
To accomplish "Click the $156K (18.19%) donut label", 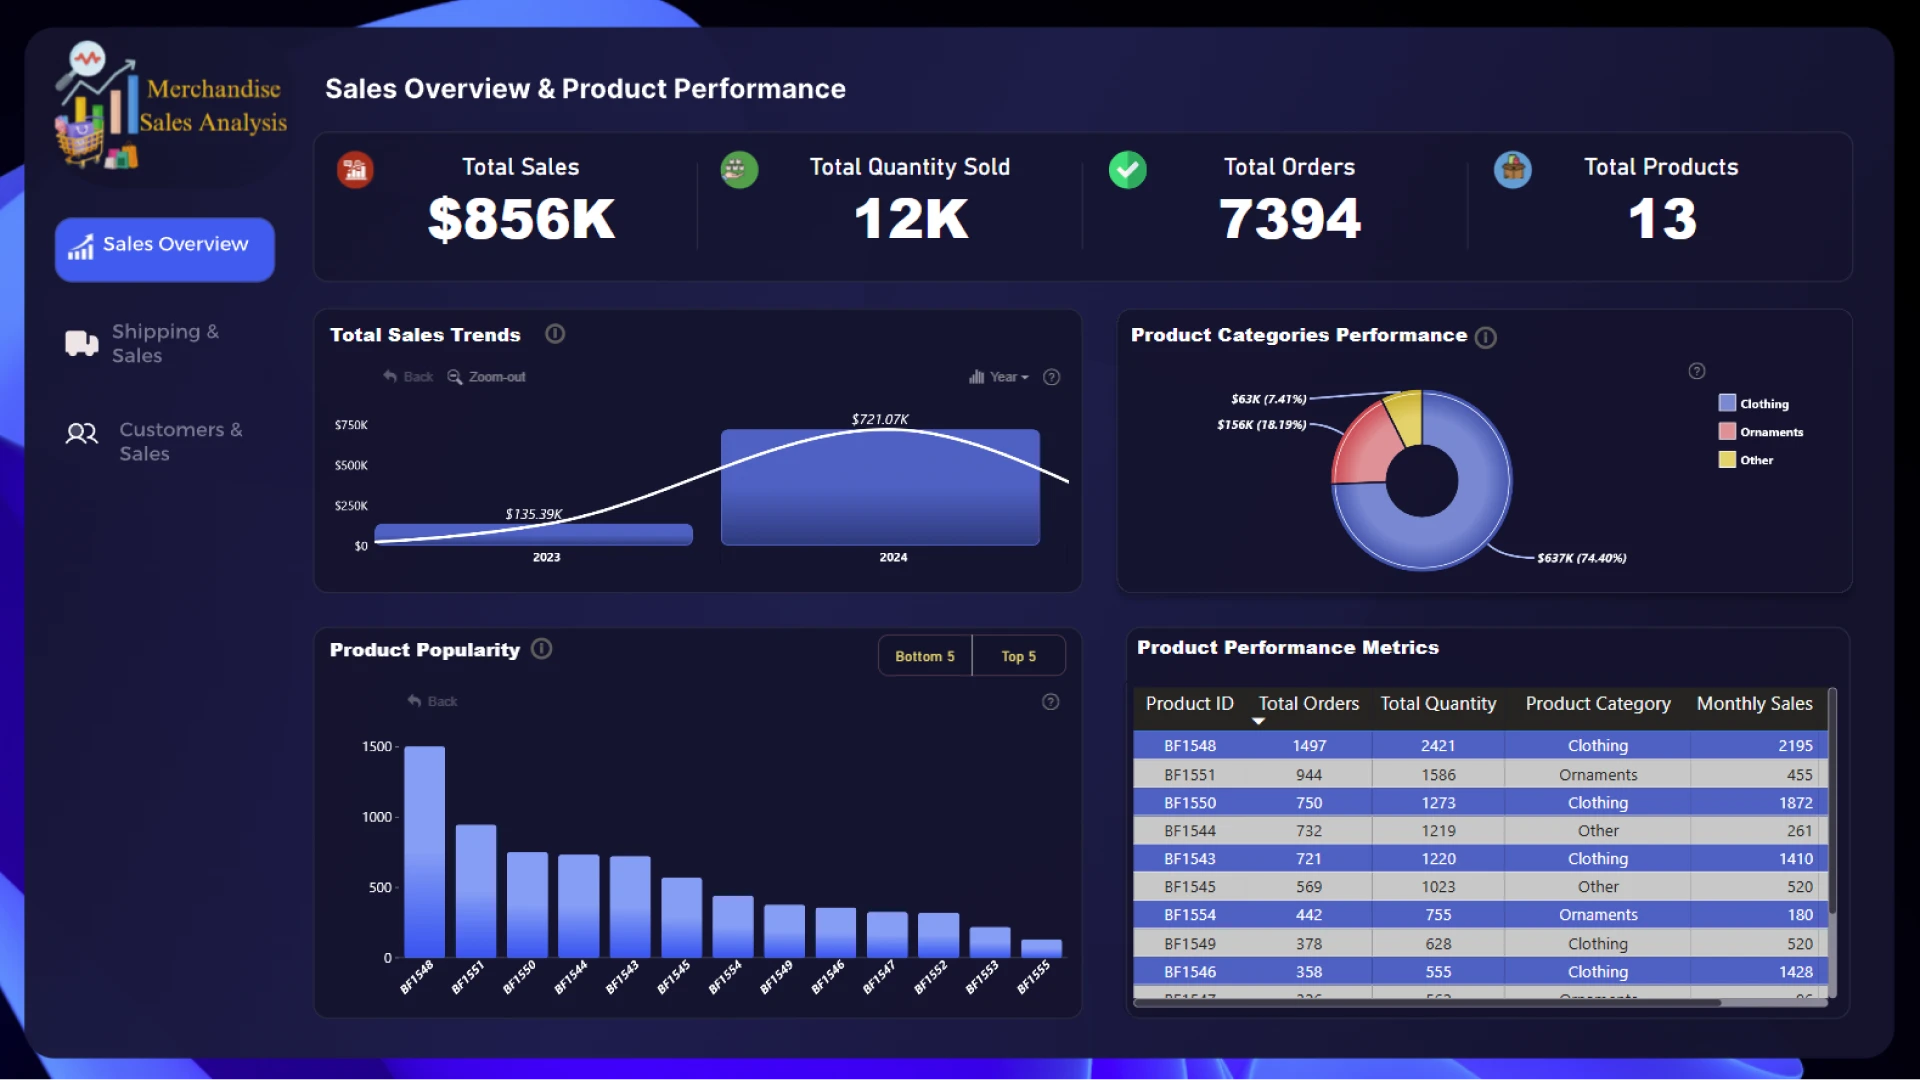I will tap(1261, 425).
